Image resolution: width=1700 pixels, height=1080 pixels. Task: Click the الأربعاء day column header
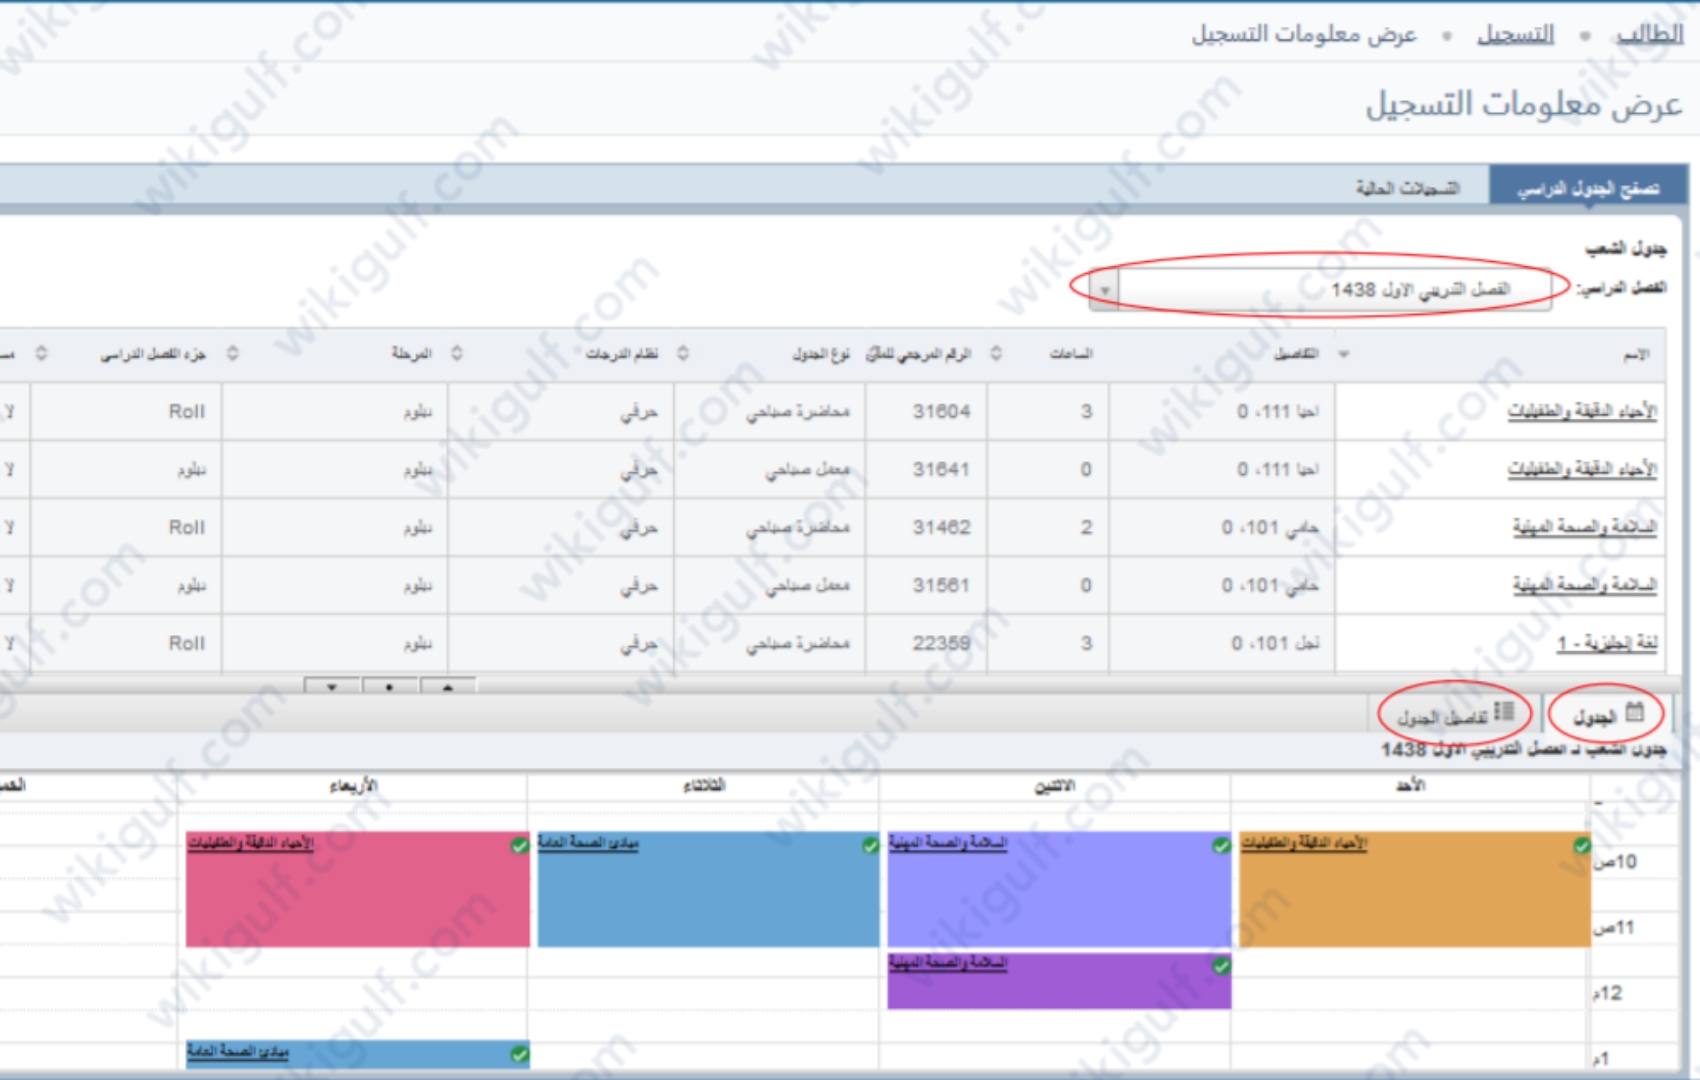(353, 786)
